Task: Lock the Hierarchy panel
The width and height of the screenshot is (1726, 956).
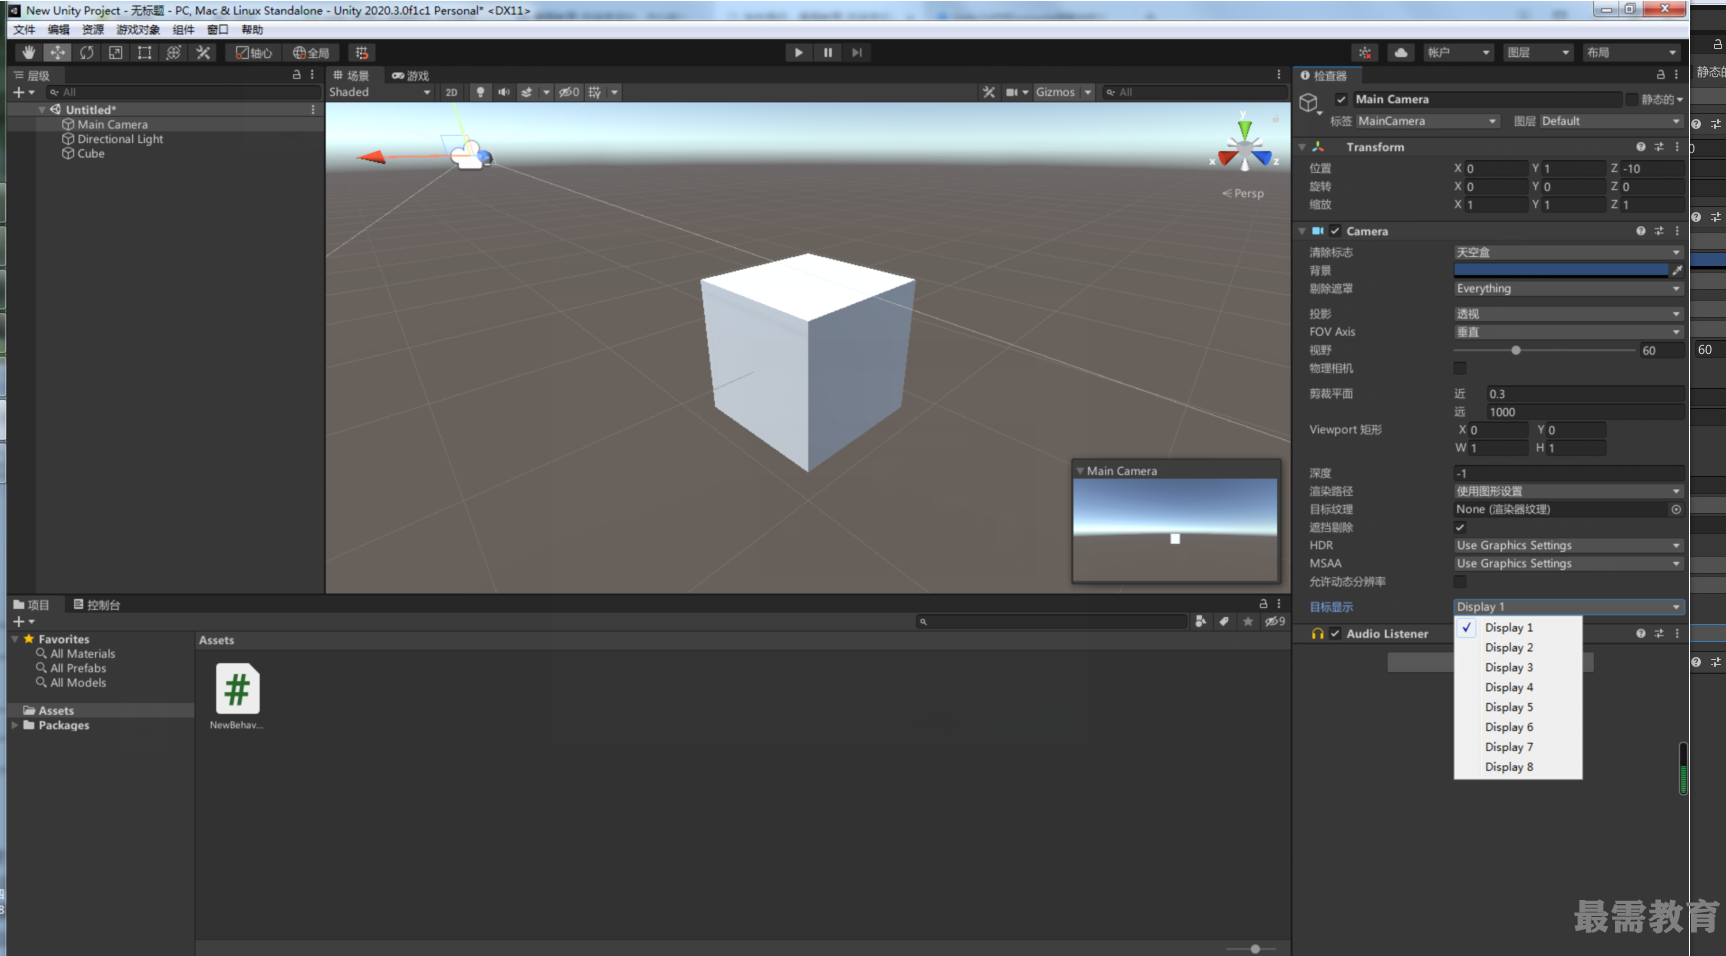Action: click(x=296, y=75)
